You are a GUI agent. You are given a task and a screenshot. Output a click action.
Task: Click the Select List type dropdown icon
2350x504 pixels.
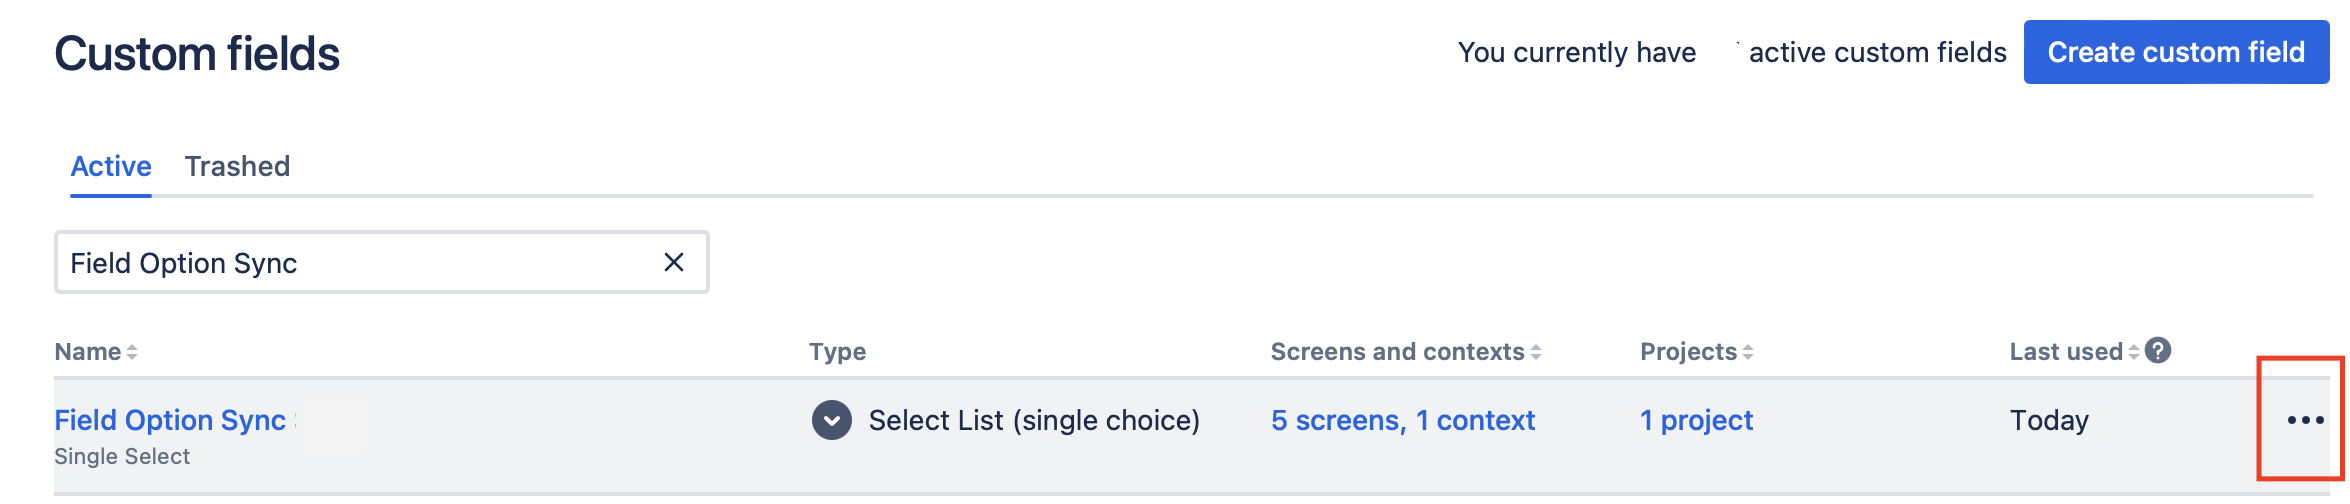click(831, 420)
